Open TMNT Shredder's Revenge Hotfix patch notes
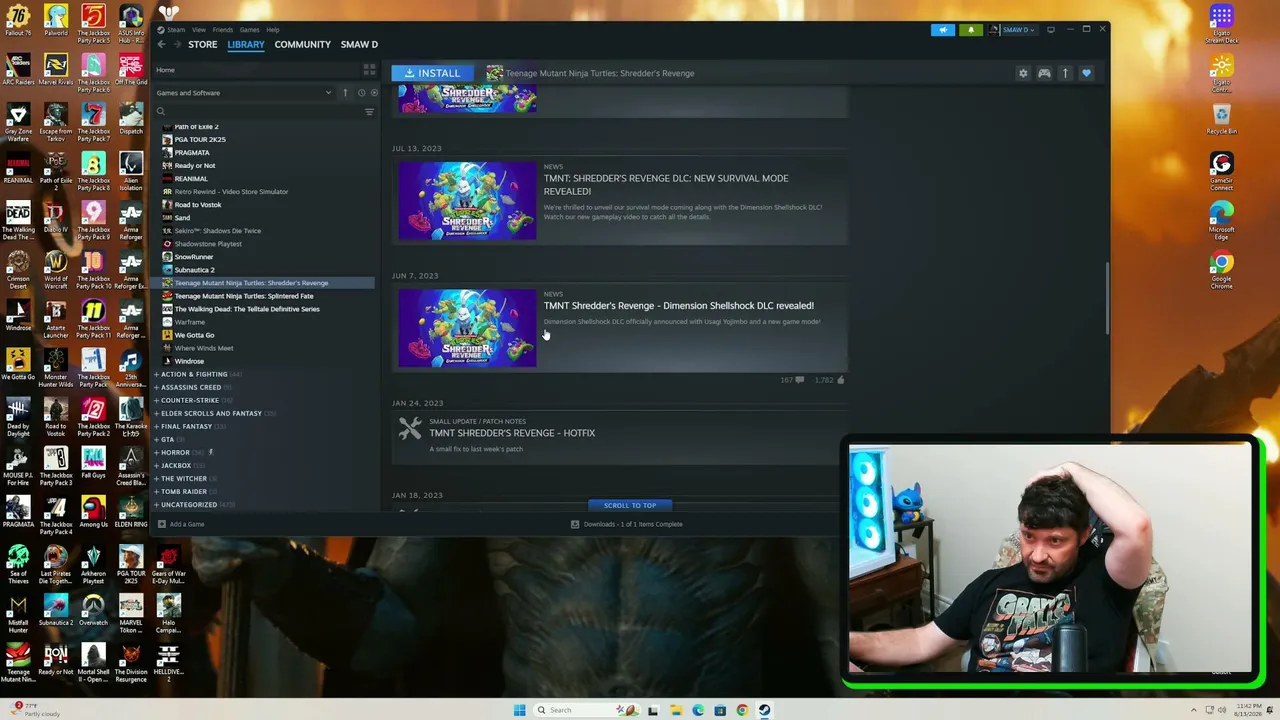The image size is (1280, 720). (x=512, y=433)
